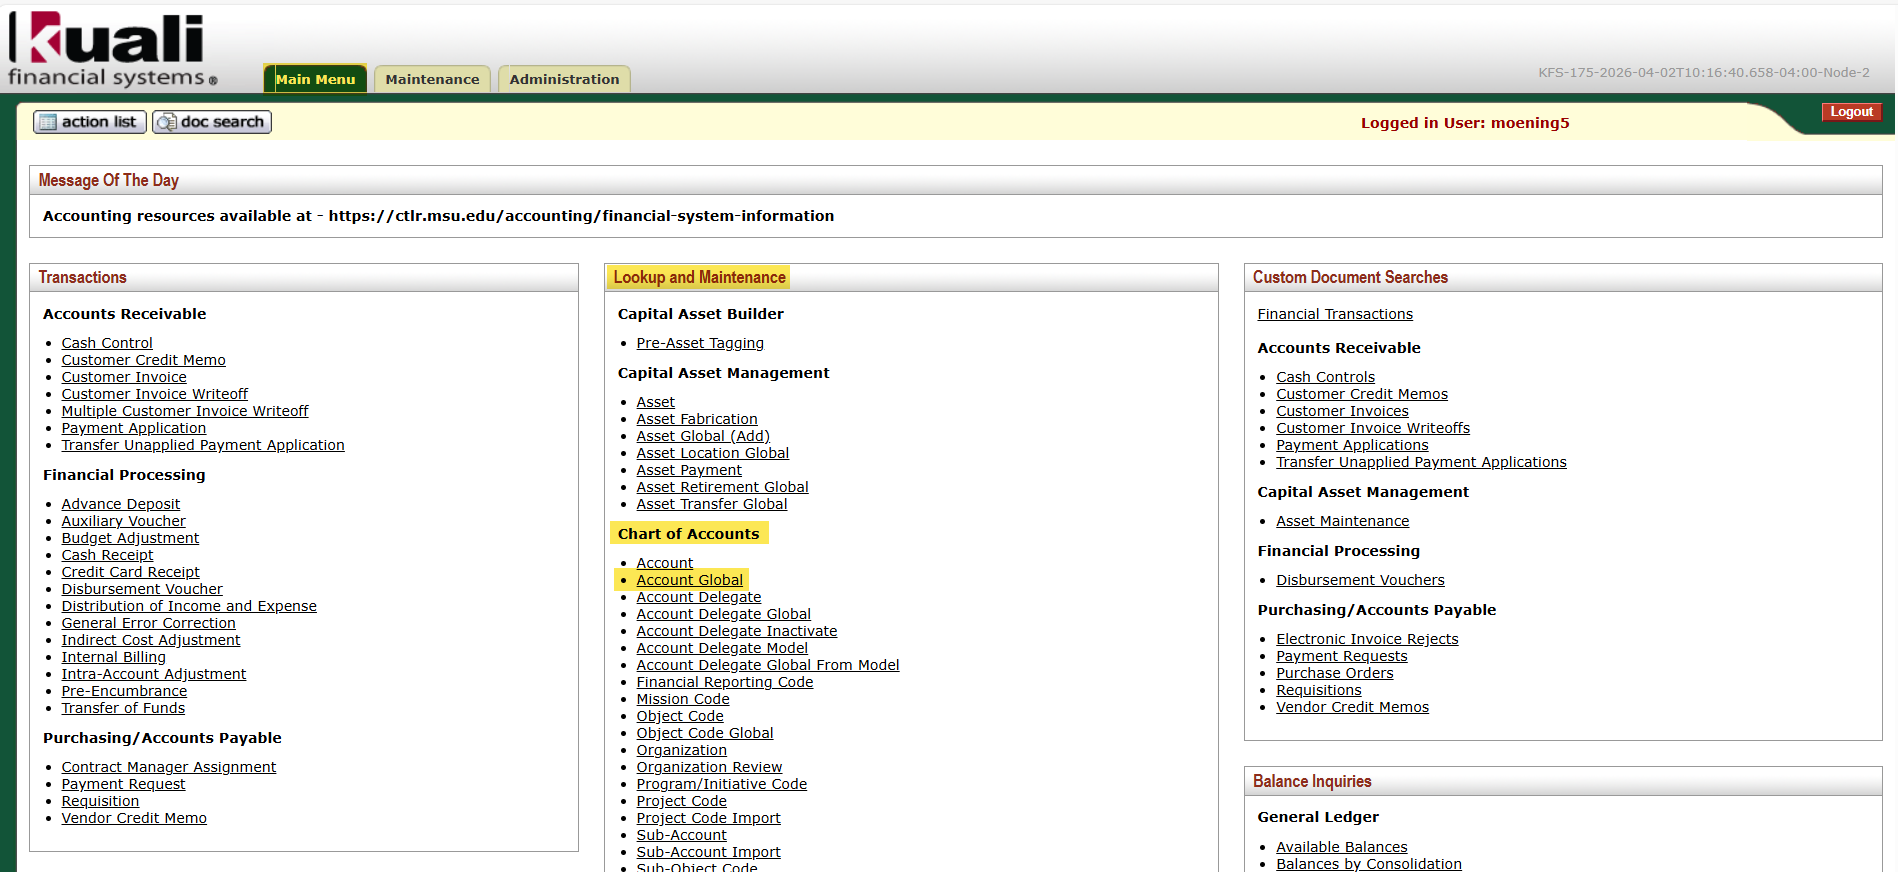1898x872 pixels.
Task: Open the Mission Code link
Action: pos(683,699)
